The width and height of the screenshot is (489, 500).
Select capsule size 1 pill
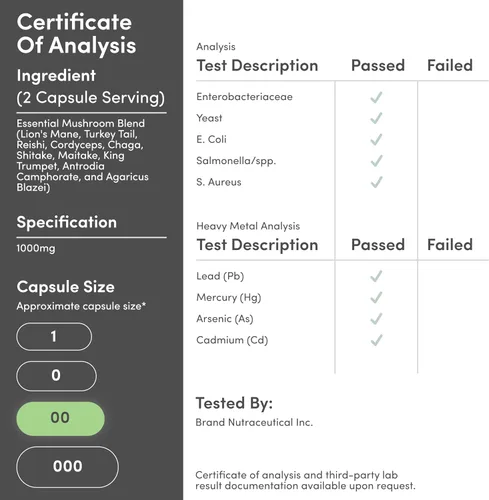[54, 336]
